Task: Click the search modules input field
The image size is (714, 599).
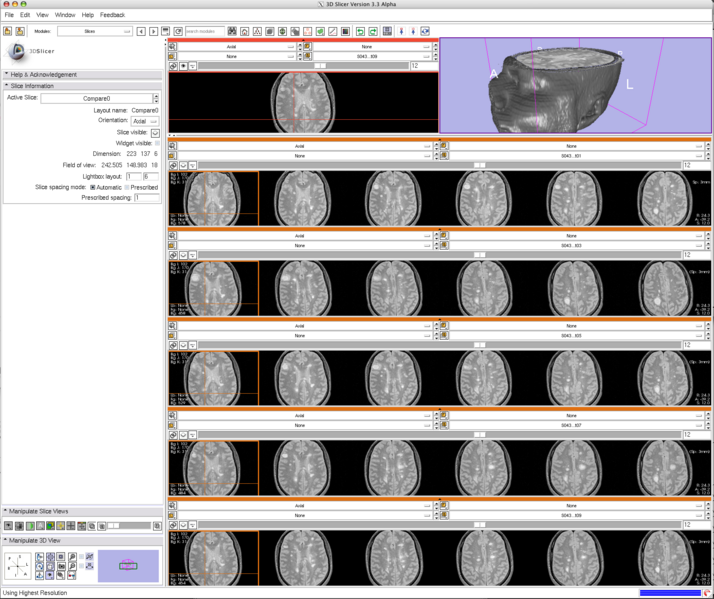Action: point(204,32)
